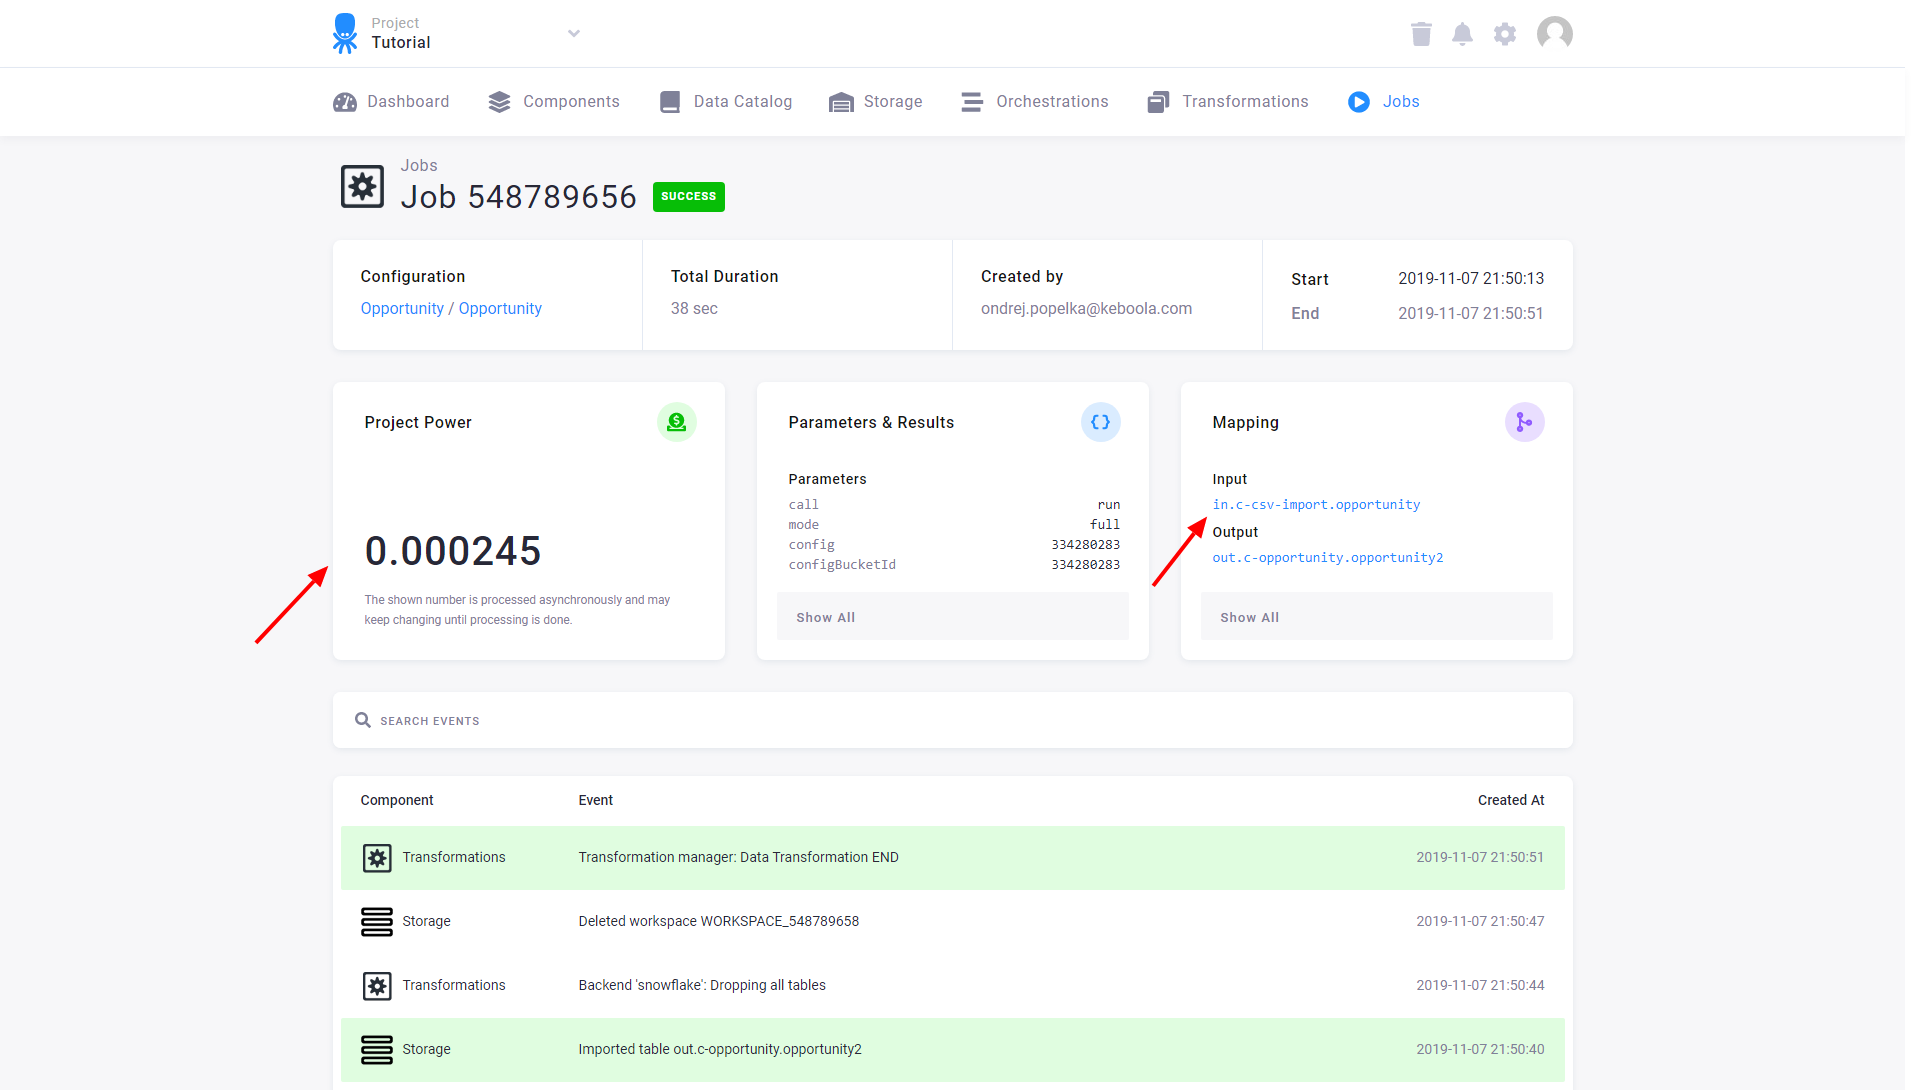The width and height of the screenshot is (1920, 1090).
Task: Click the Created At column header
Action: click(x=1511, y=800)
